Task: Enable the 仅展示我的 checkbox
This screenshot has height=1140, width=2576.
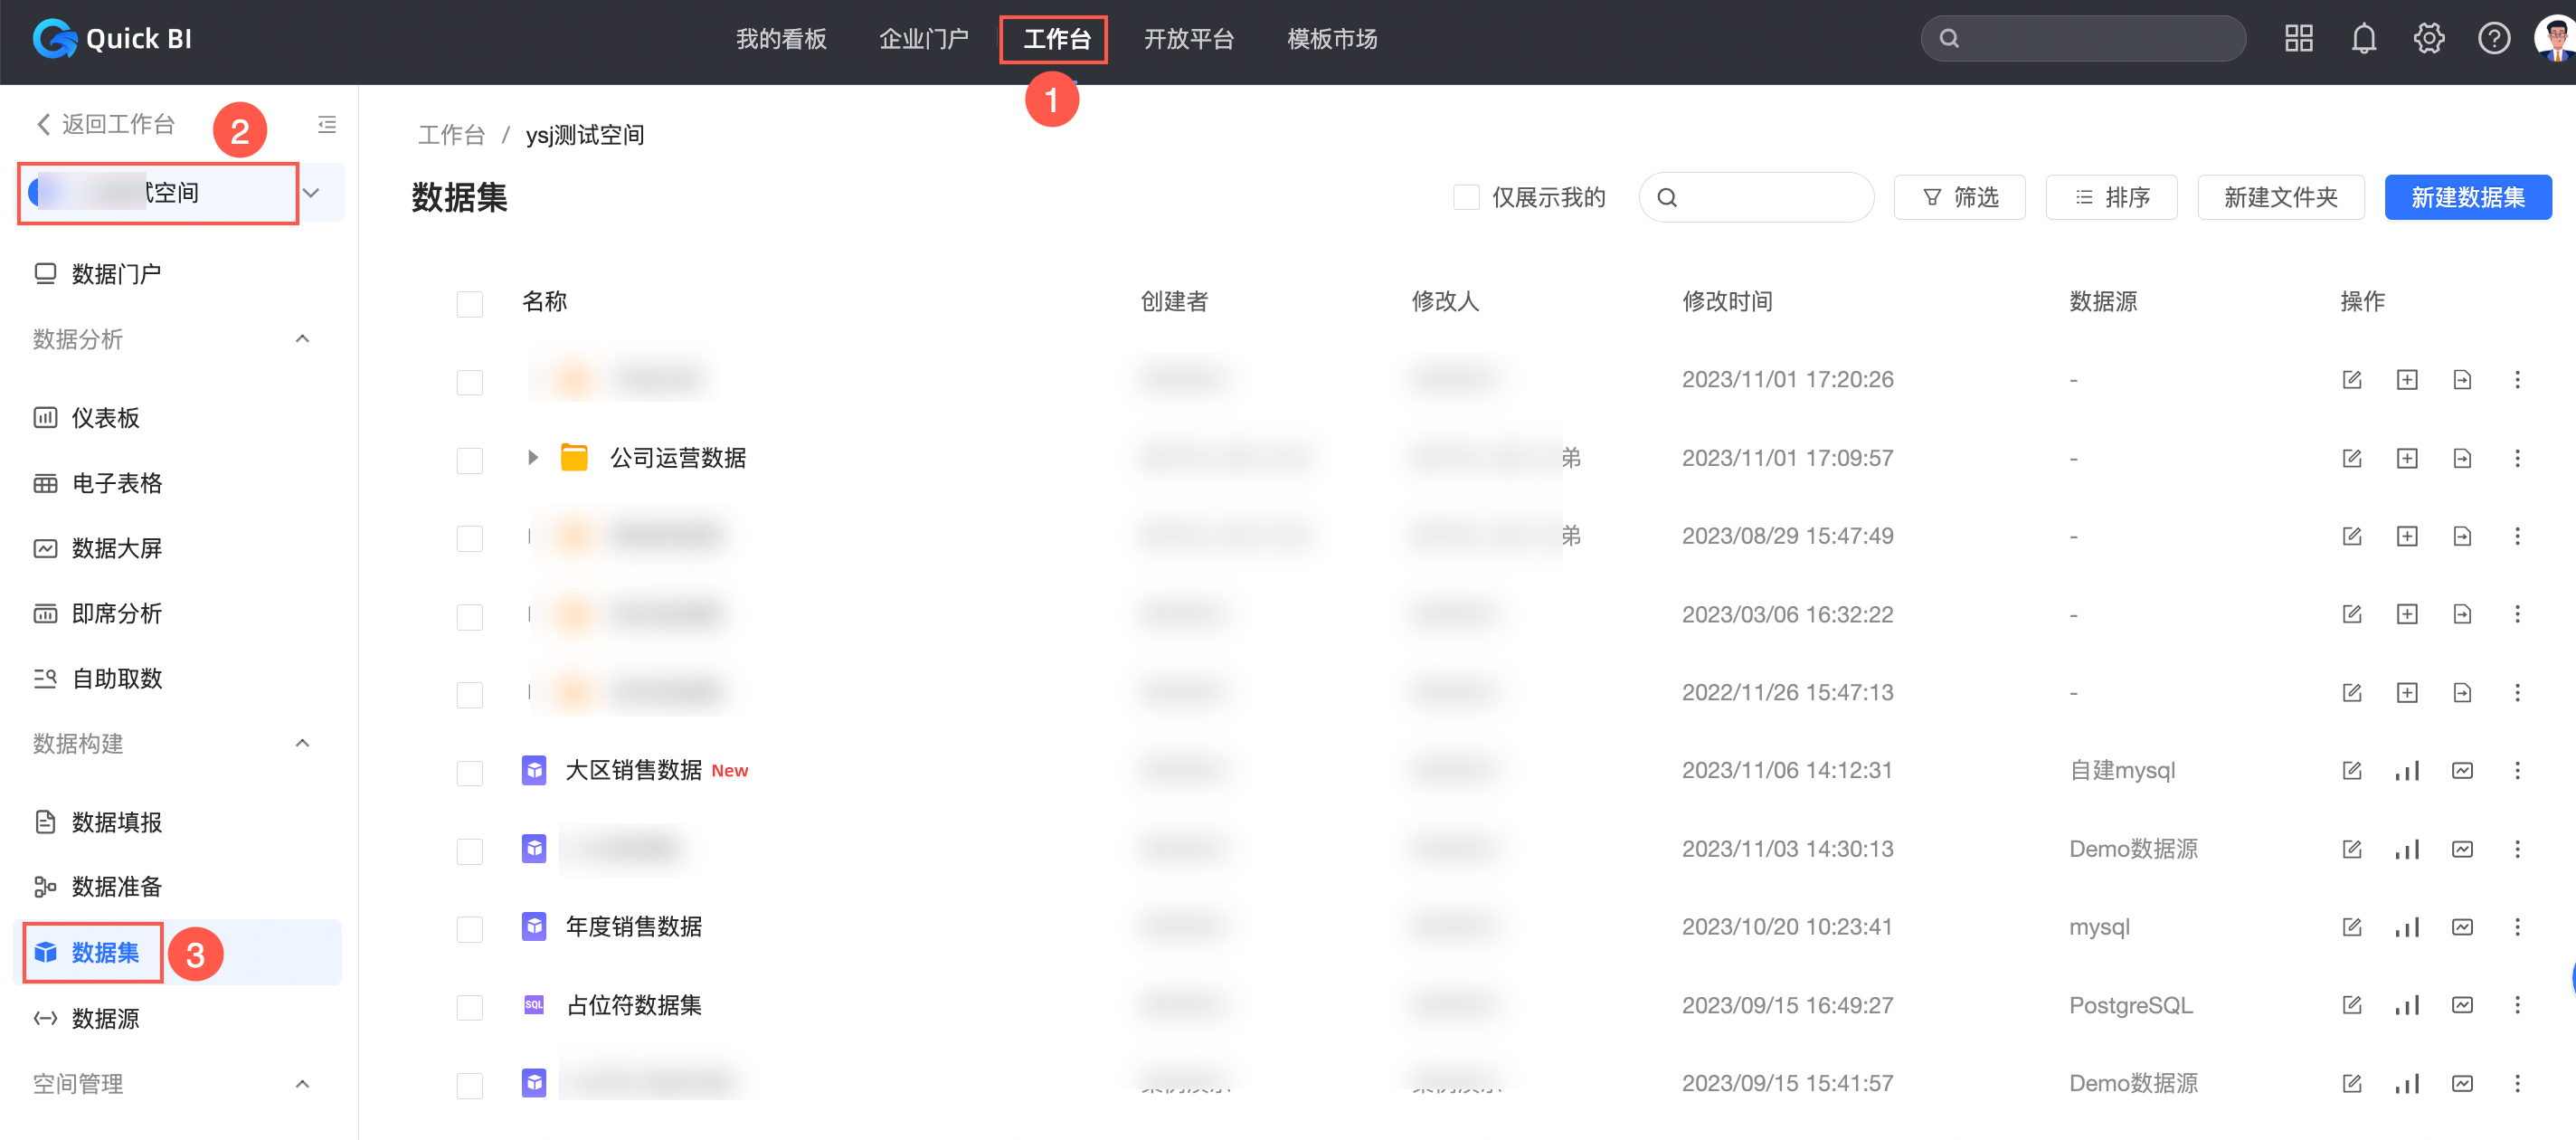Action: pyautogui.click(x=1465, y=197)
